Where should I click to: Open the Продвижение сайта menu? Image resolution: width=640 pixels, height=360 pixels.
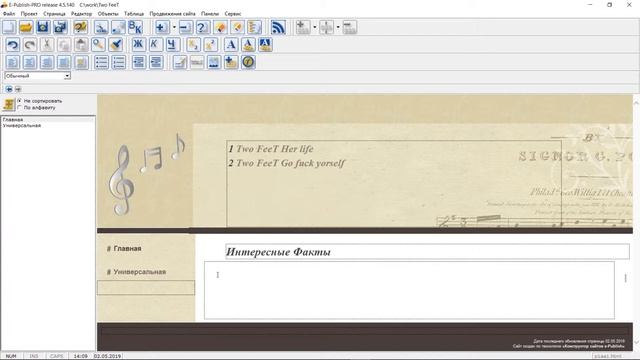pos(172,13)
